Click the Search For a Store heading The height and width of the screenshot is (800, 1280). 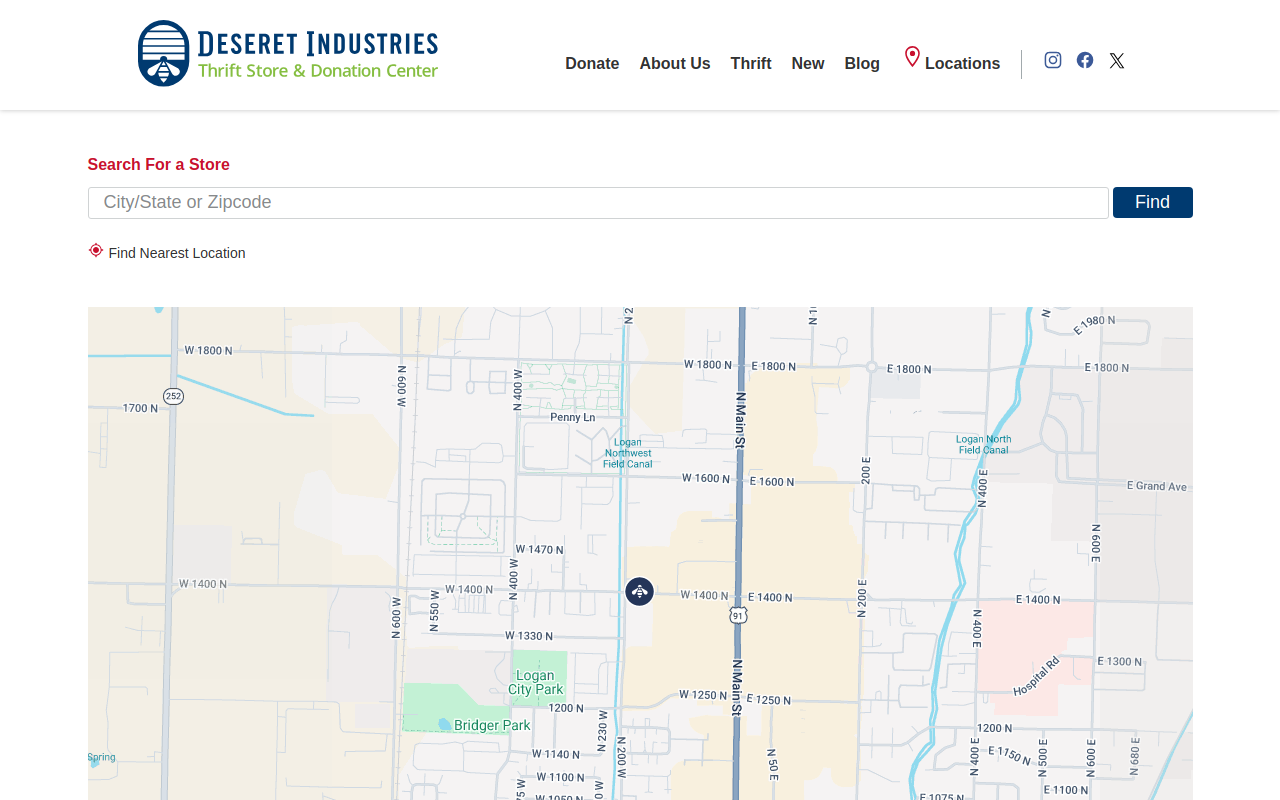159,165
